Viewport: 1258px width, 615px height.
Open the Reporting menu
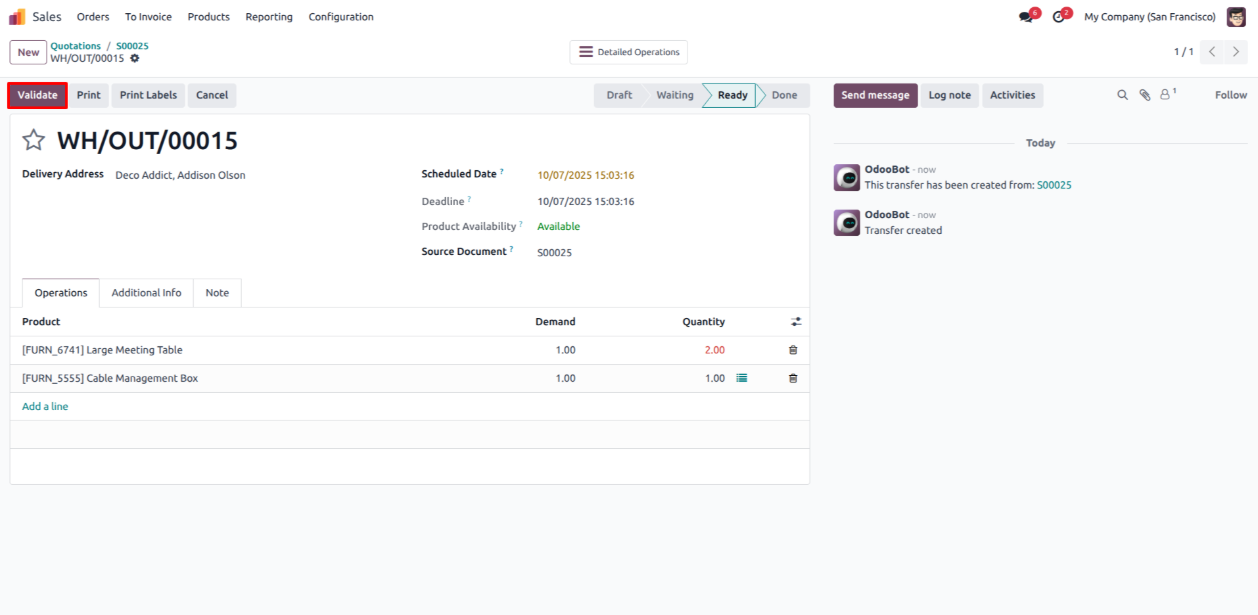(269, 17)
